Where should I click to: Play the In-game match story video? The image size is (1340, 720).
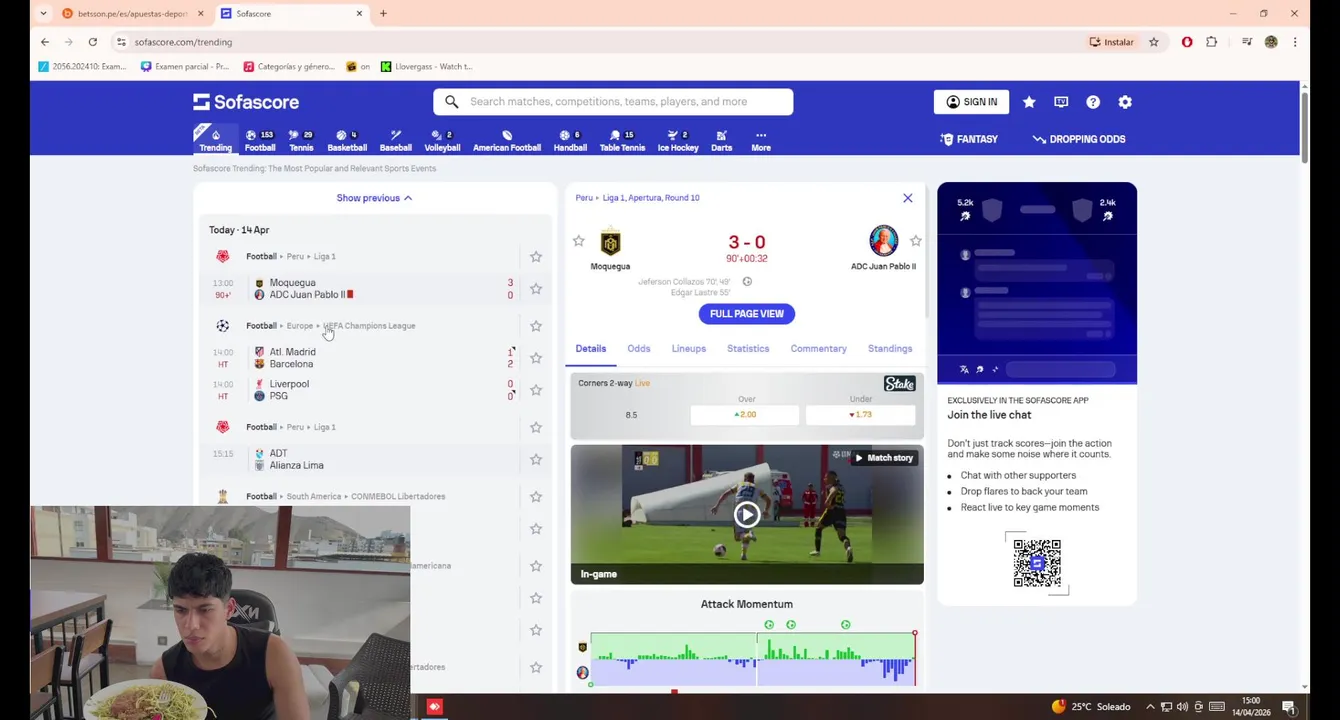click(x=747, y=514)
